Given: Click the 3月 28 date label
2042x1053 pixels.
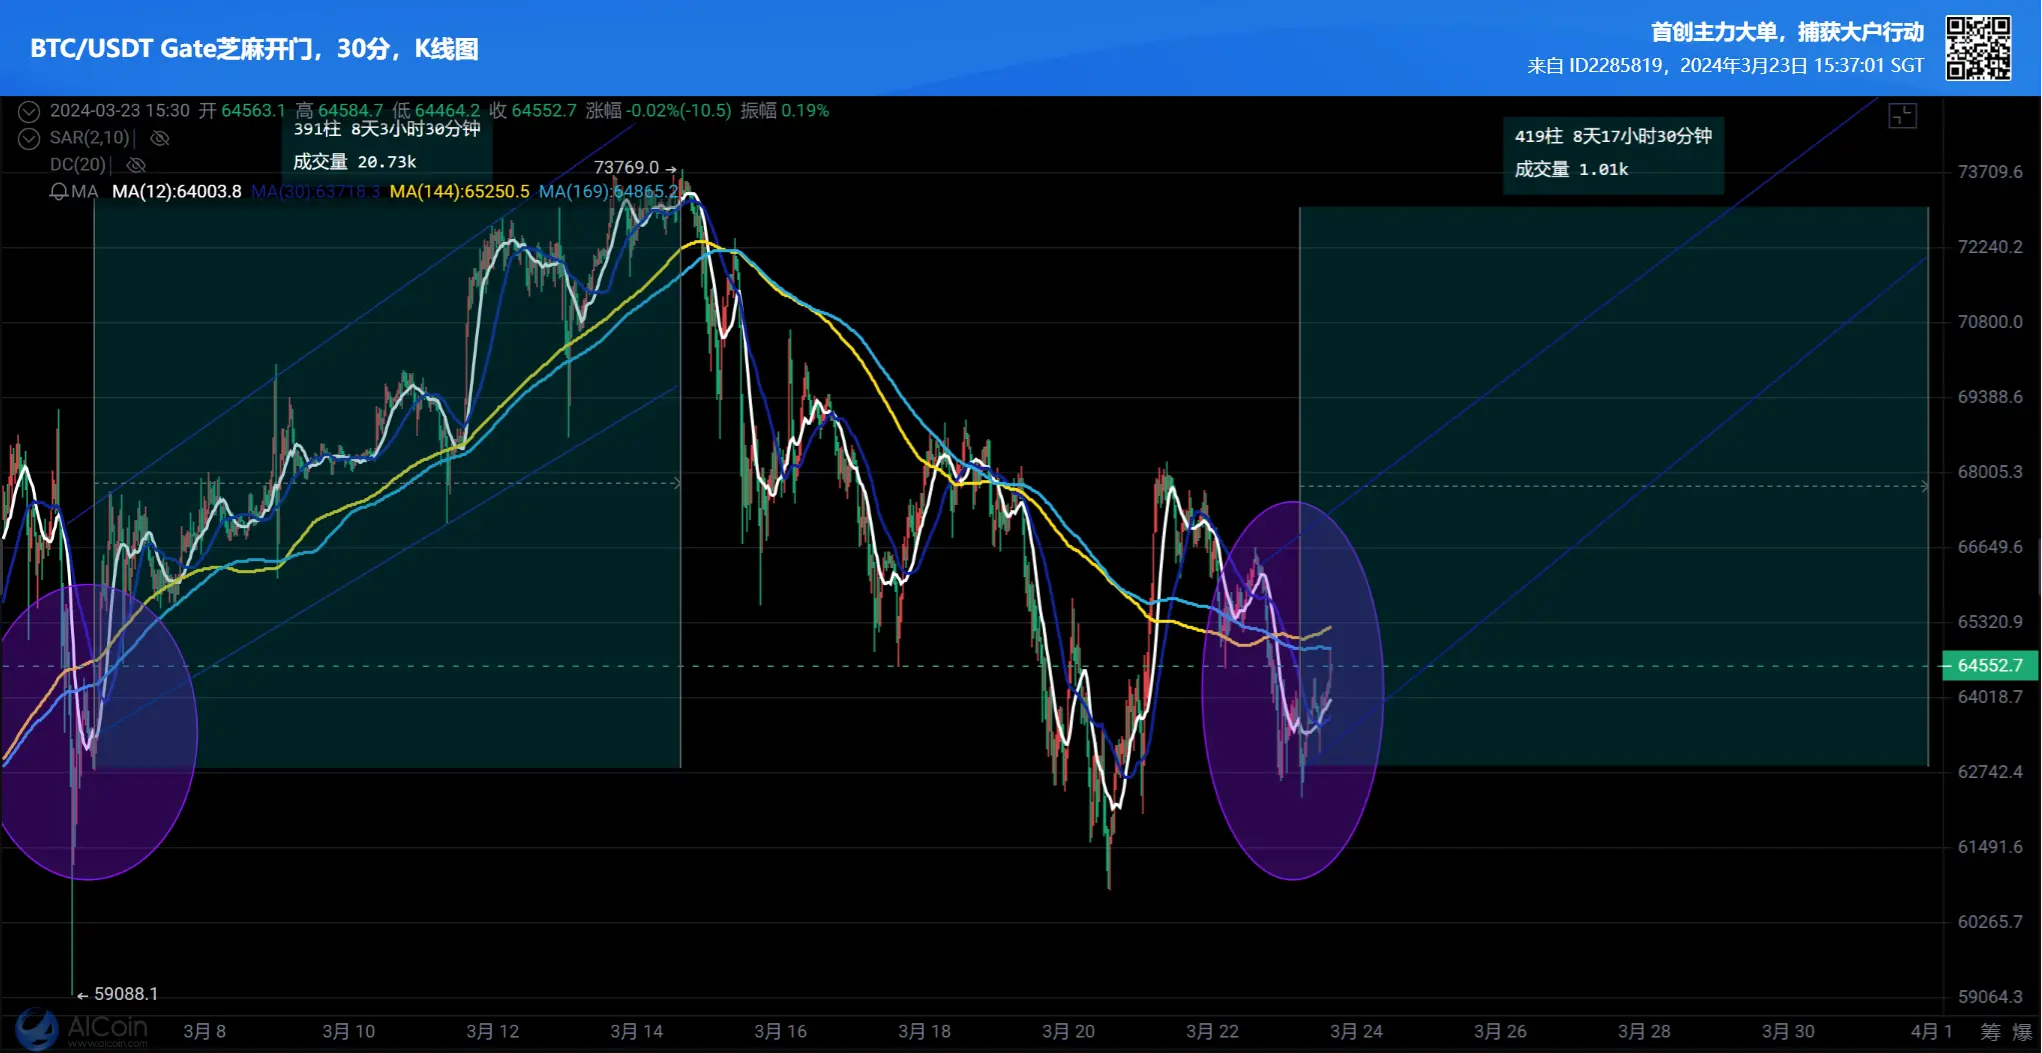Looking at the screenshot, I should [1645, 1032].
